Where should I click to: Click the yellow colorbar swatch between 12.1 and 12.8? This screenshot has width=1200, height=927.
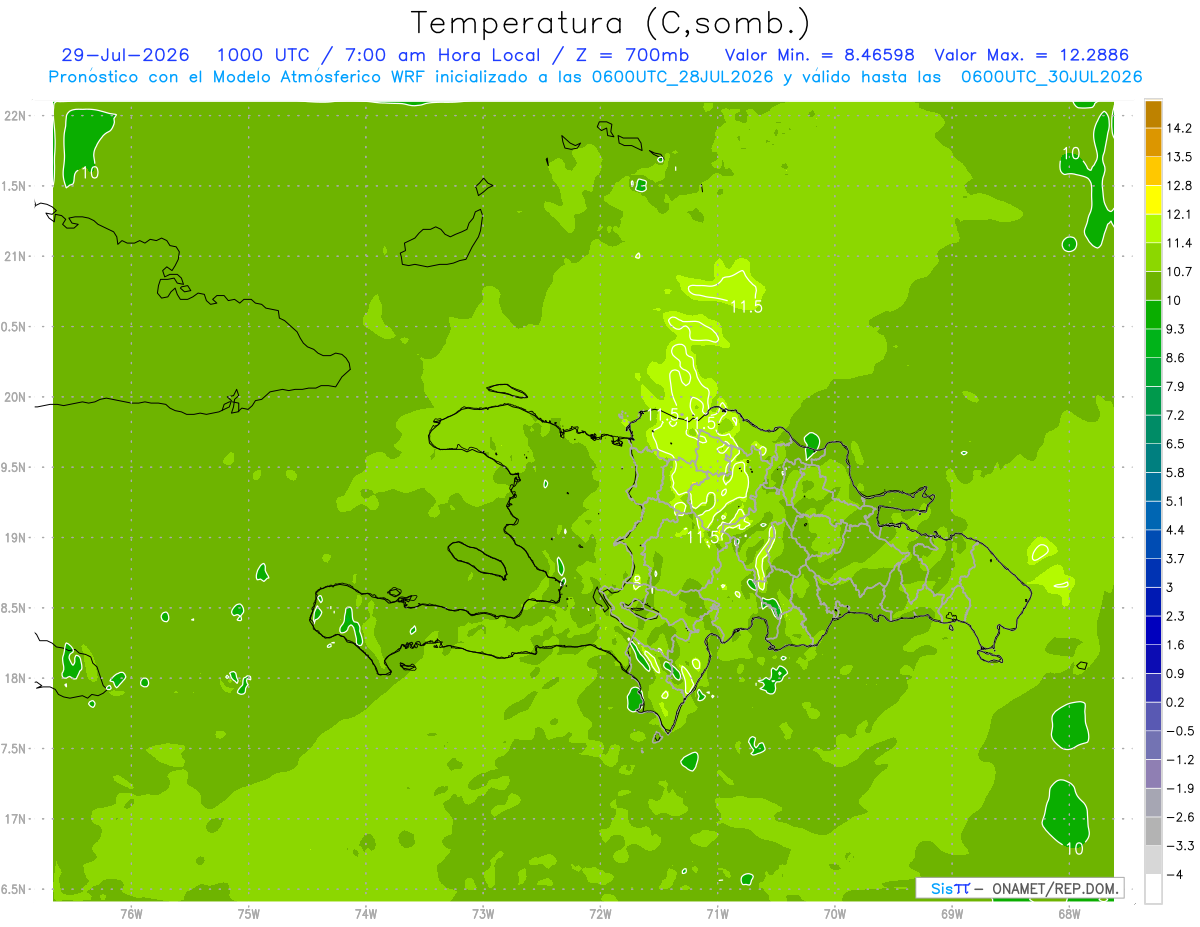(x=1153, y=200)
